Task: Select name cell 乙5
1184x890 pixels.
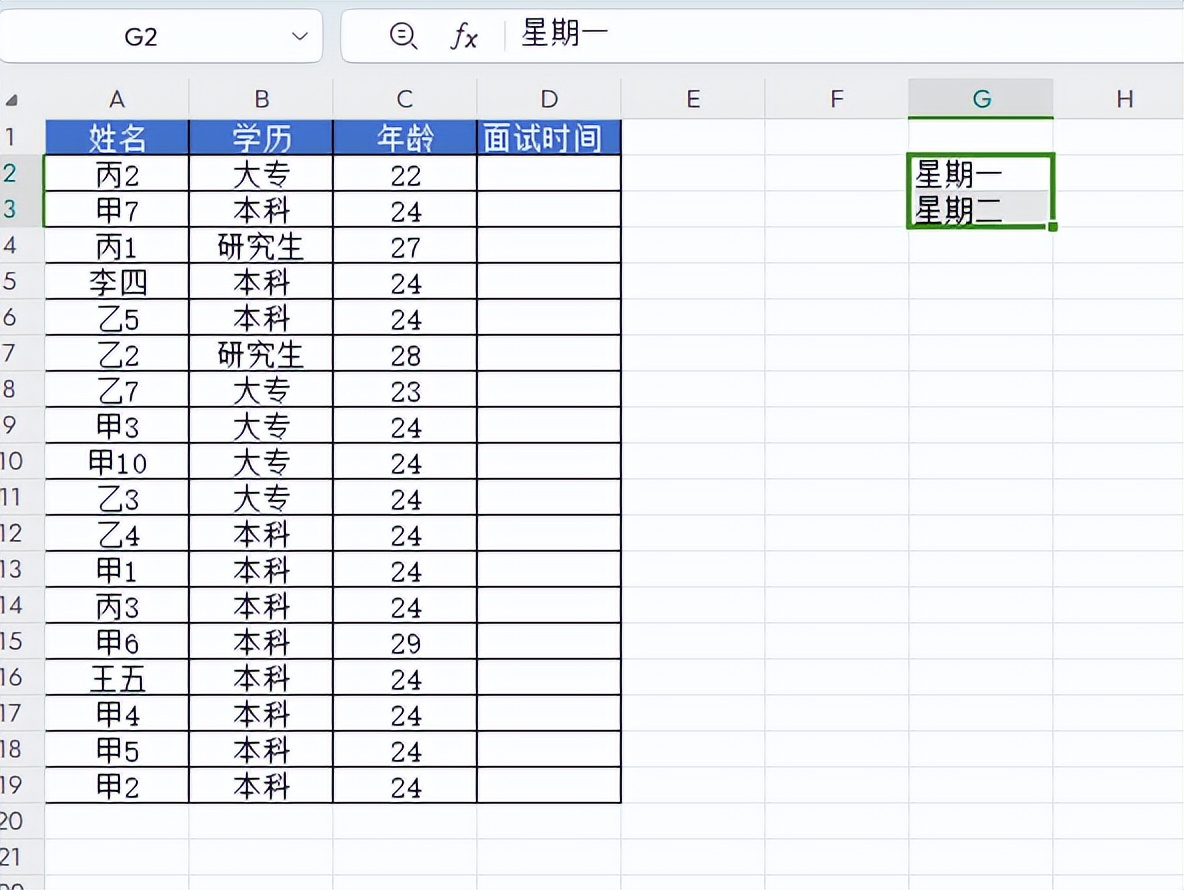Action: click(116, 317)
